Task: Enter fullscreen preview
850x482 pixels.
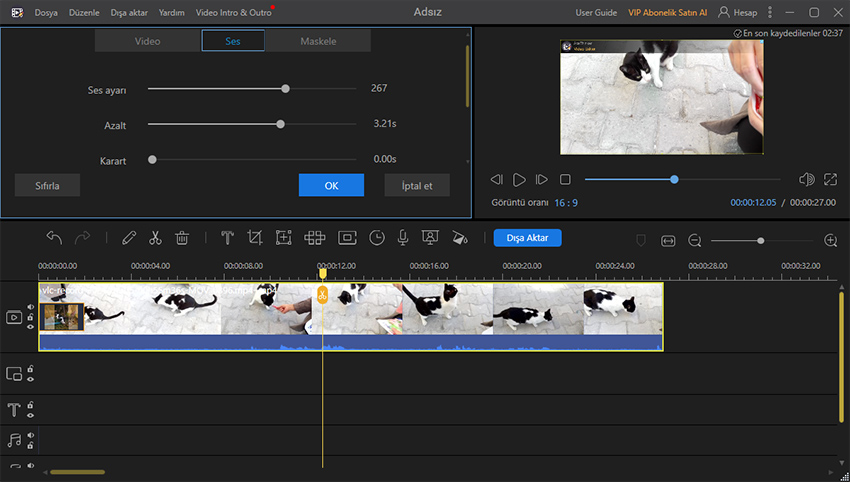Action: tap(830, 179)
